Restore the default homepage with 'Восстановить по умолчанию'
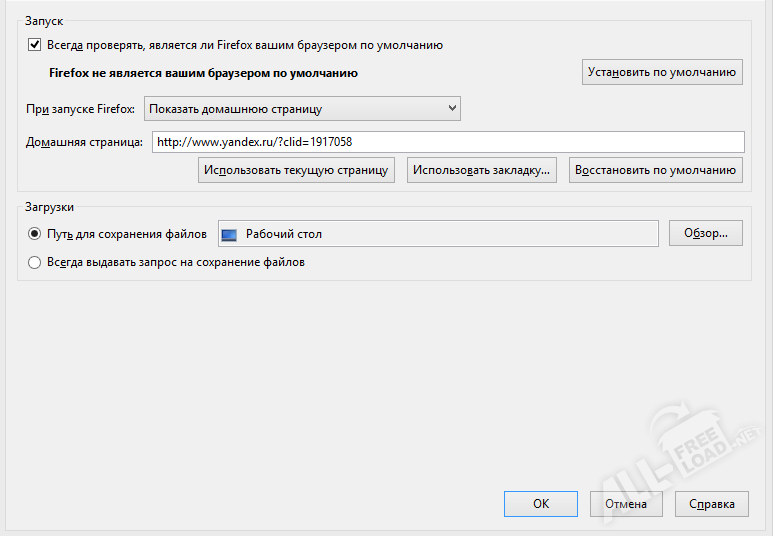This screenshot has width=773, height=536. pyautogui.click(x=655, y=170)
